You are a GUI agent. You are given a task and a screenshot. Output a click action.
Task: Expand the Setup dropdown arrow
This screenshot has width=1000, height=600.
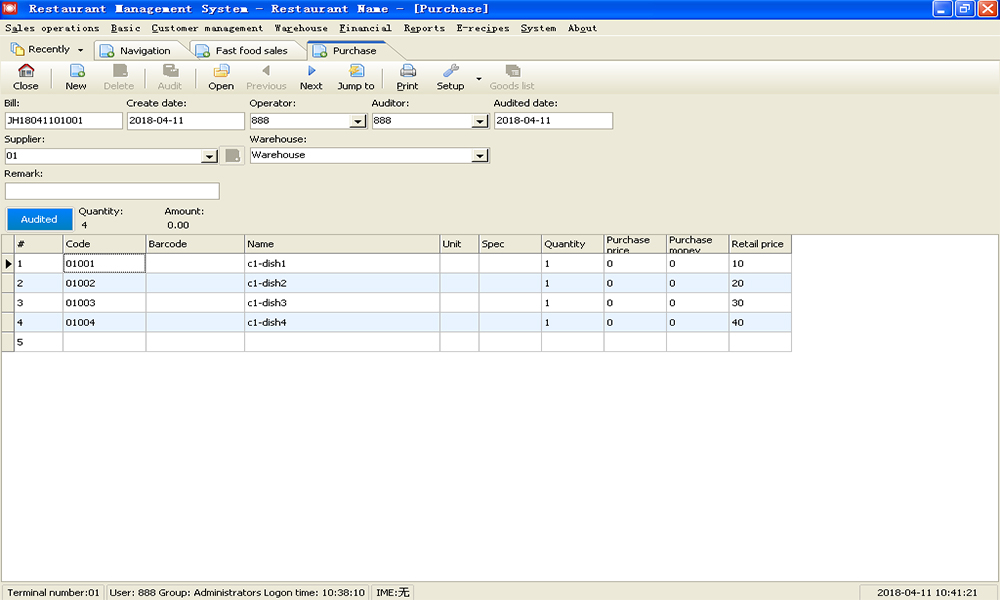pyautogui.click(x=478, y=78)
